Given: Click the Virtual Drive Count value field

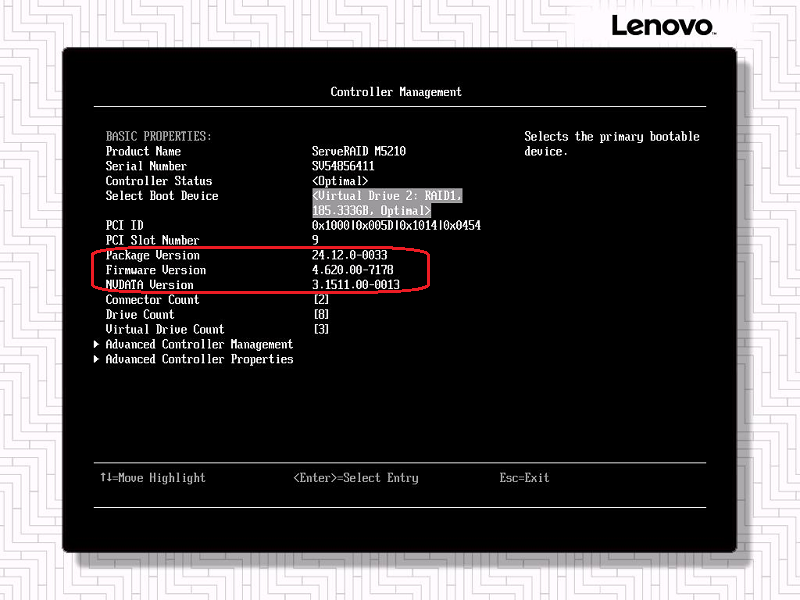Looking at the screenshot, I should click(x=321, y=329).
